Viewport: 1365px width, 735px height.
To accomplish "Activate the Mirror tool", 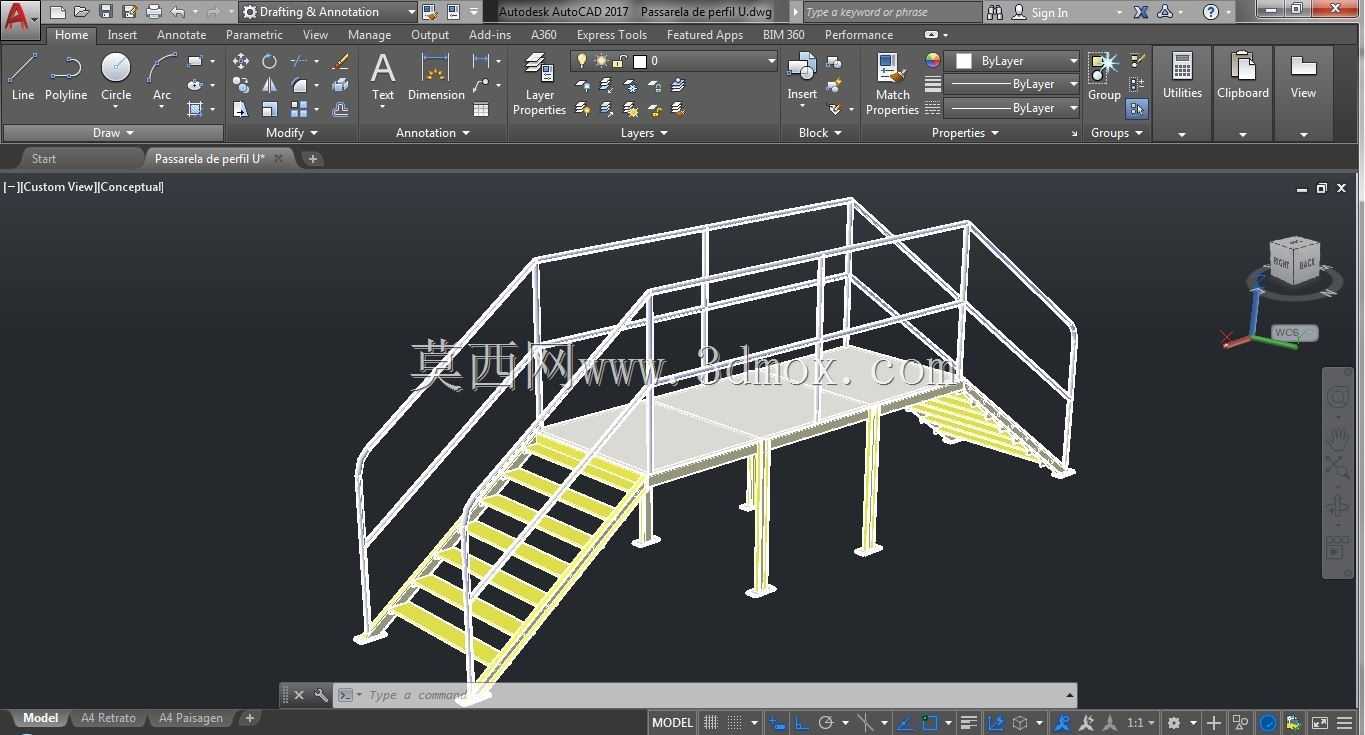I will click(x=269, y=85).
